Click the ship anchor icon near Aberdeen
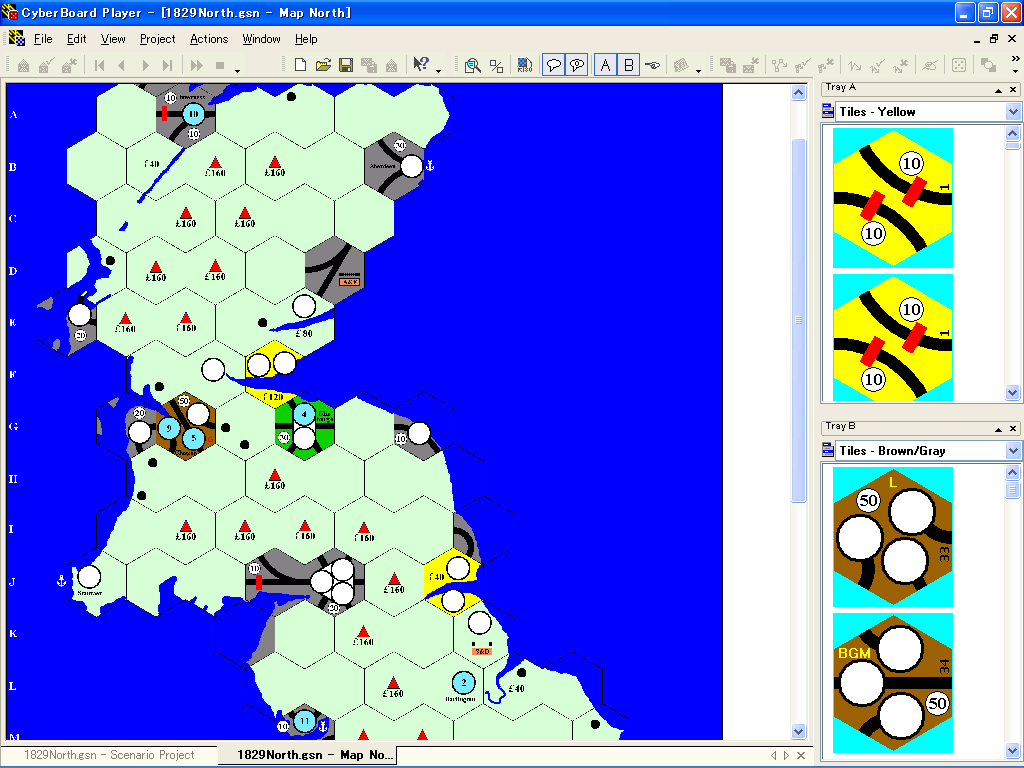Image resolution: width=1024 pixels, height=768 pixels. (430, 166)
